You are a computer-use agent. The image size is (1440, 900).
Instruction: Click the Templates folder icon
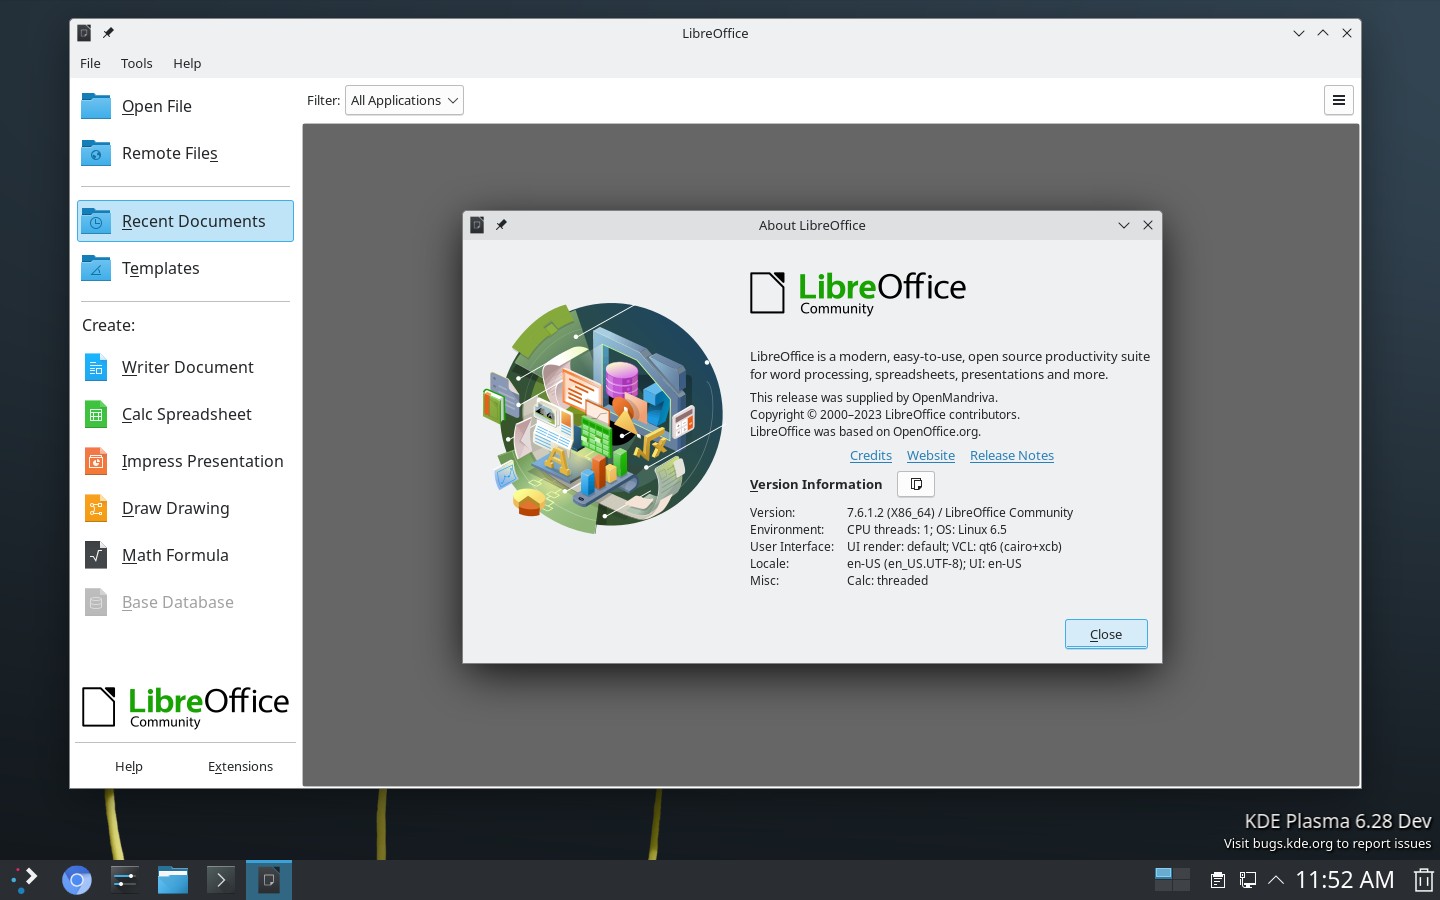[96, 268]
